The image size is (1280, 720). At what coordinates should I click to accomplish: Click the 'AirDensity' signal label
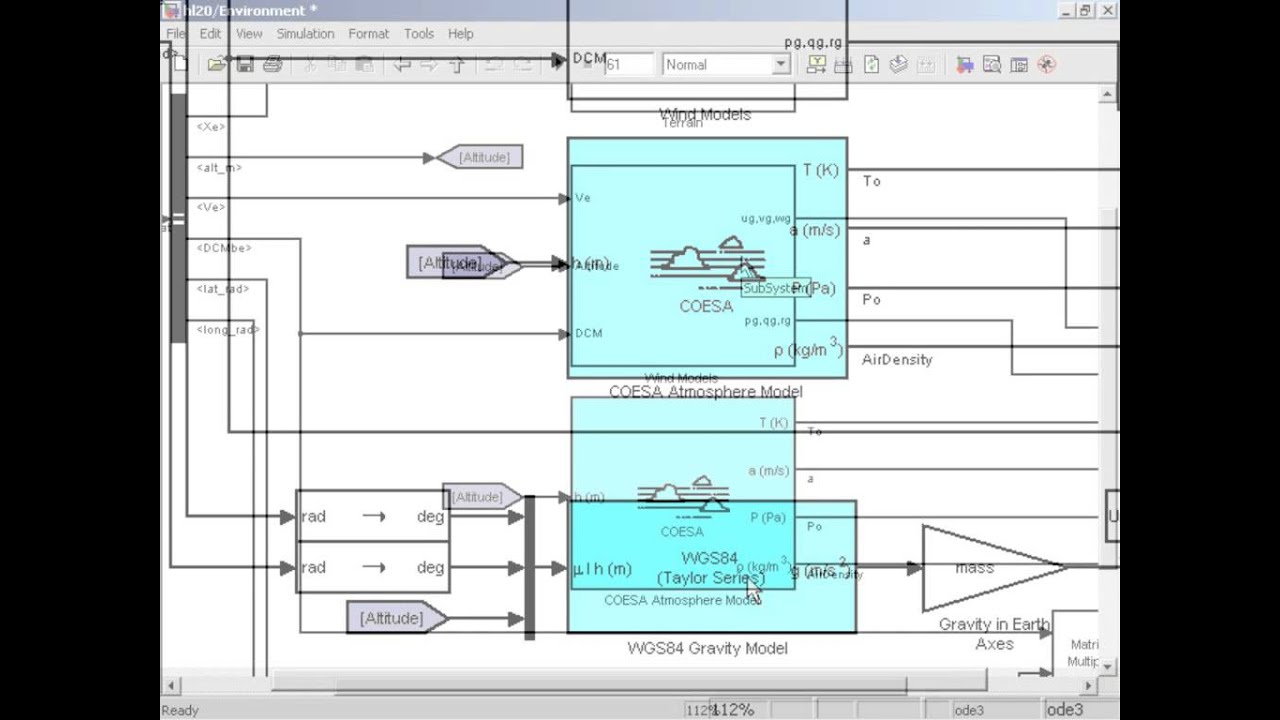coord(897,359)
